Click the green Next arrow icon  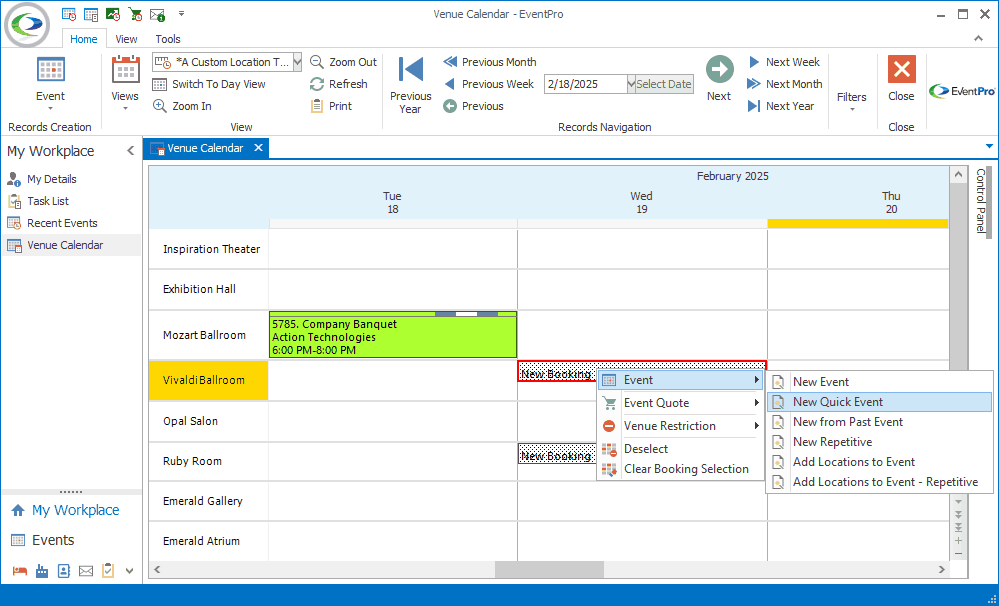click(x=719, y=69)
